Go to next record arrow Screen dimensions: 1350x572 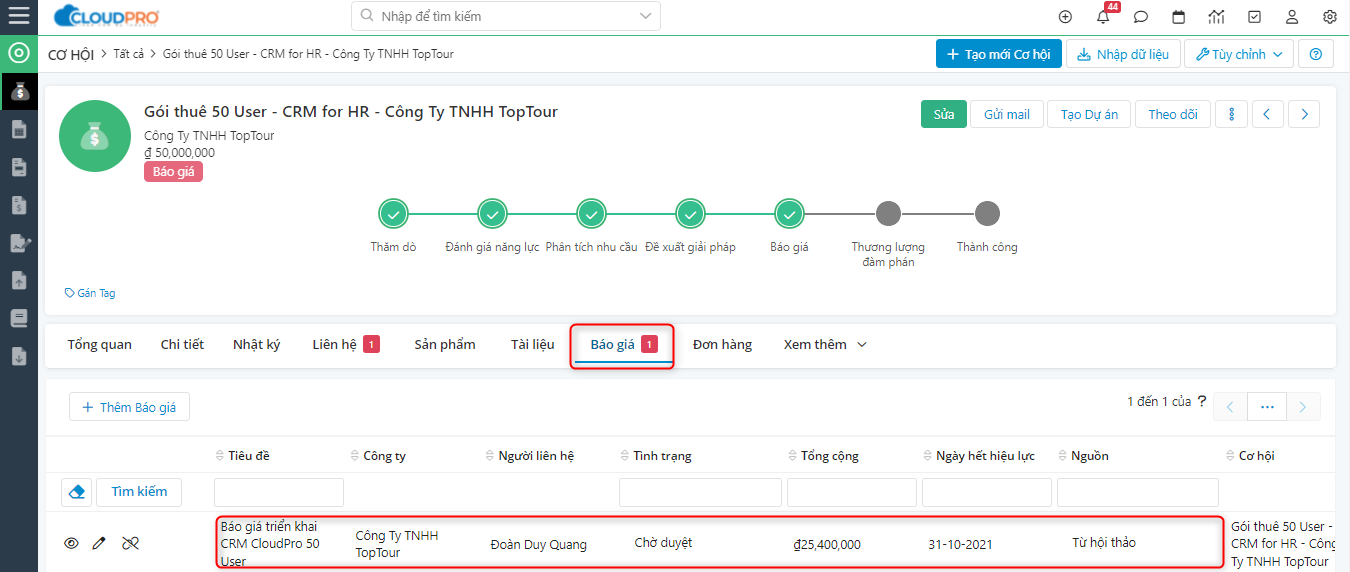click(x=1304, y=114)
